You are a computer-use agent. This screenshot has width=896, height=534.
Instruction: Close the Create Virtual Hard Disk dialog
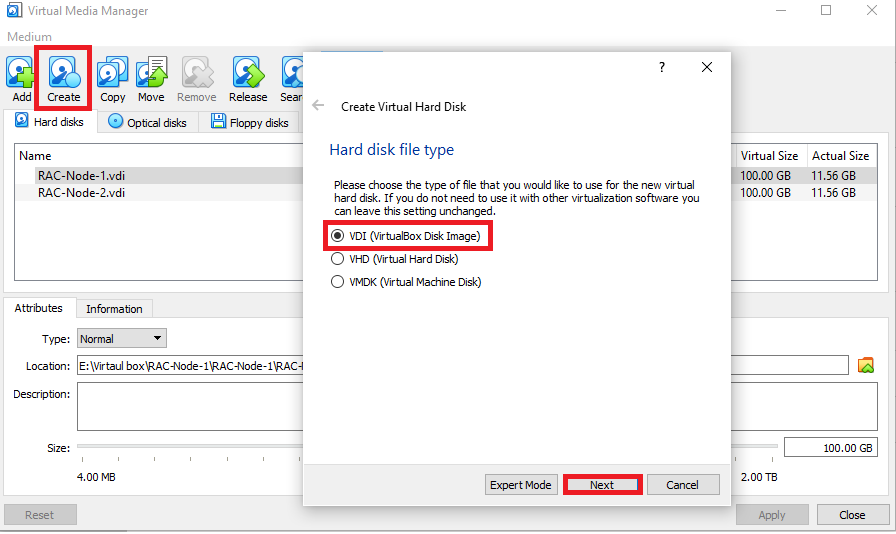pyautogui.click(x=707, y=67)
